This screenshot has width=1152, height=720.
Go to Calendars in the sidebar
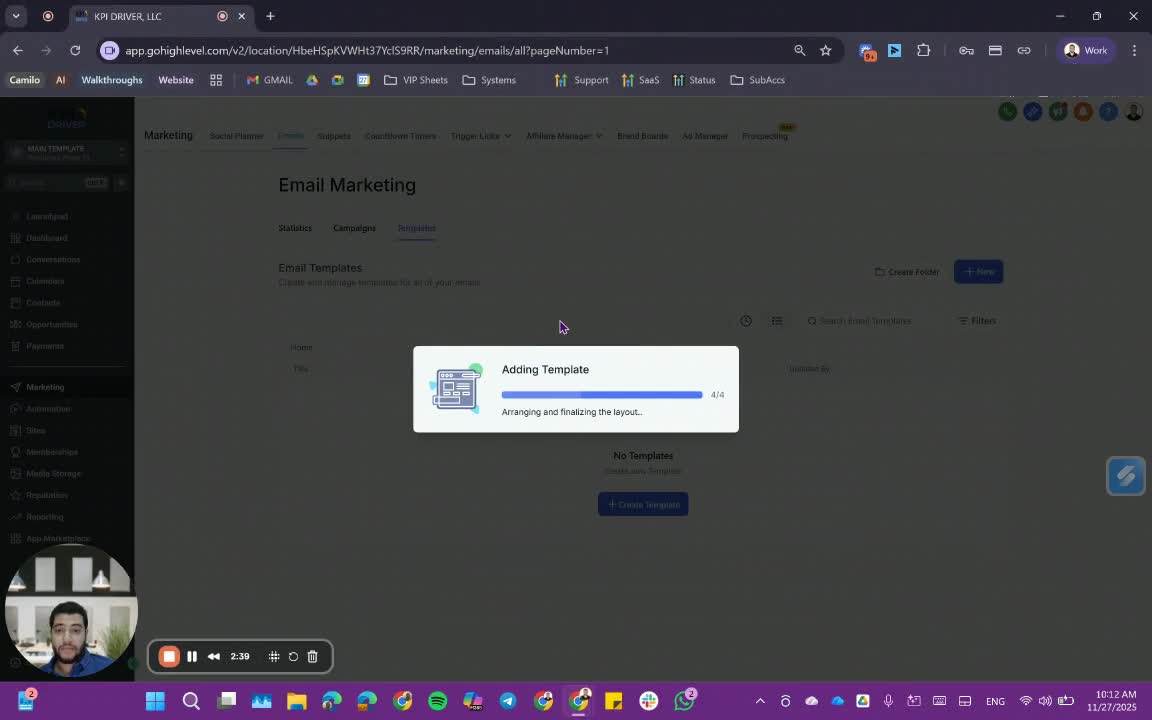click(45, 281)
